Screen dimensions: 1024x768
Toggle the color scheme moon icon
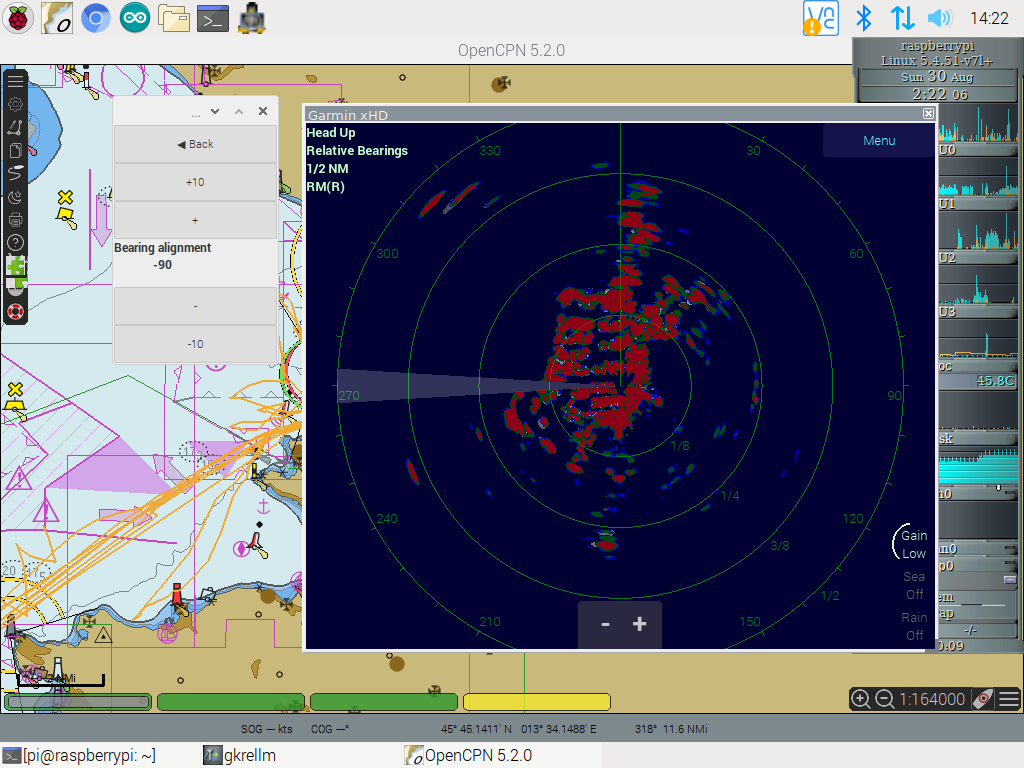click(x=14, y=198)
